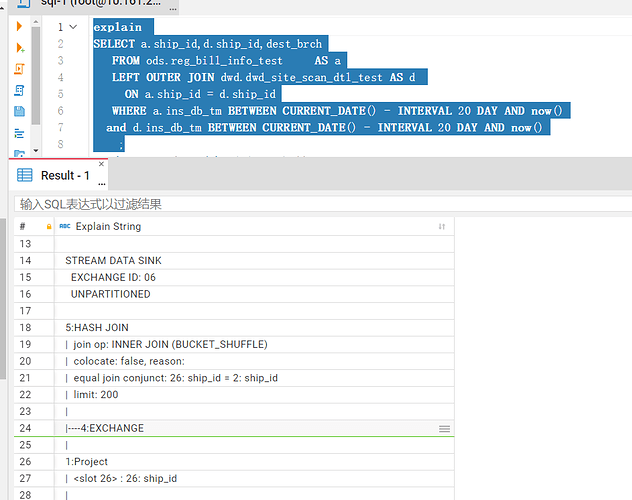Click the lock icon in column header
The height and width of the screenshot is (500, 632).
coord(48,227)
